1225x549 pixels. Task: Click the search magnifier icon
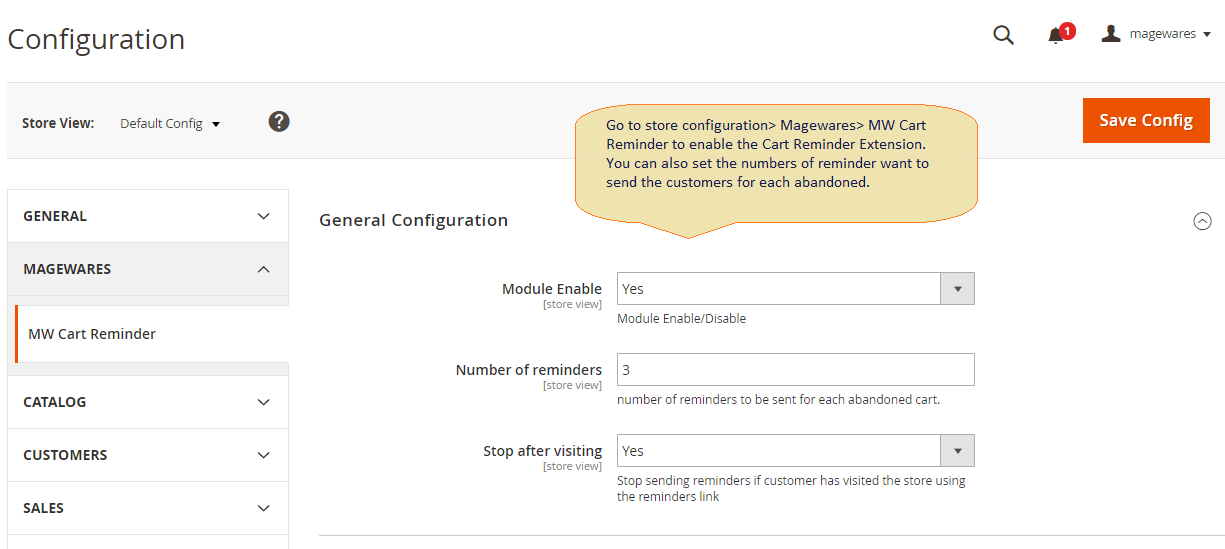click(1003, 35)
